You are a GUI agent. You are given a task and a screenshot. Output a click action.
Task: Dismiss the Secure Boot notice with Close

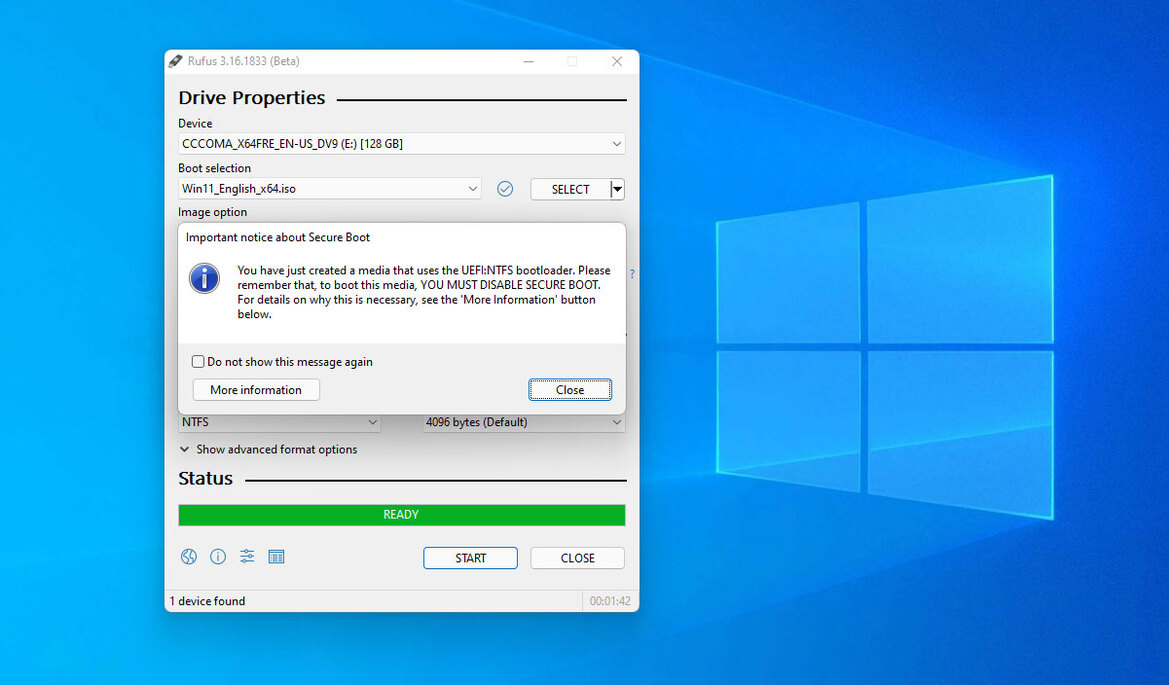pos(570,390)
